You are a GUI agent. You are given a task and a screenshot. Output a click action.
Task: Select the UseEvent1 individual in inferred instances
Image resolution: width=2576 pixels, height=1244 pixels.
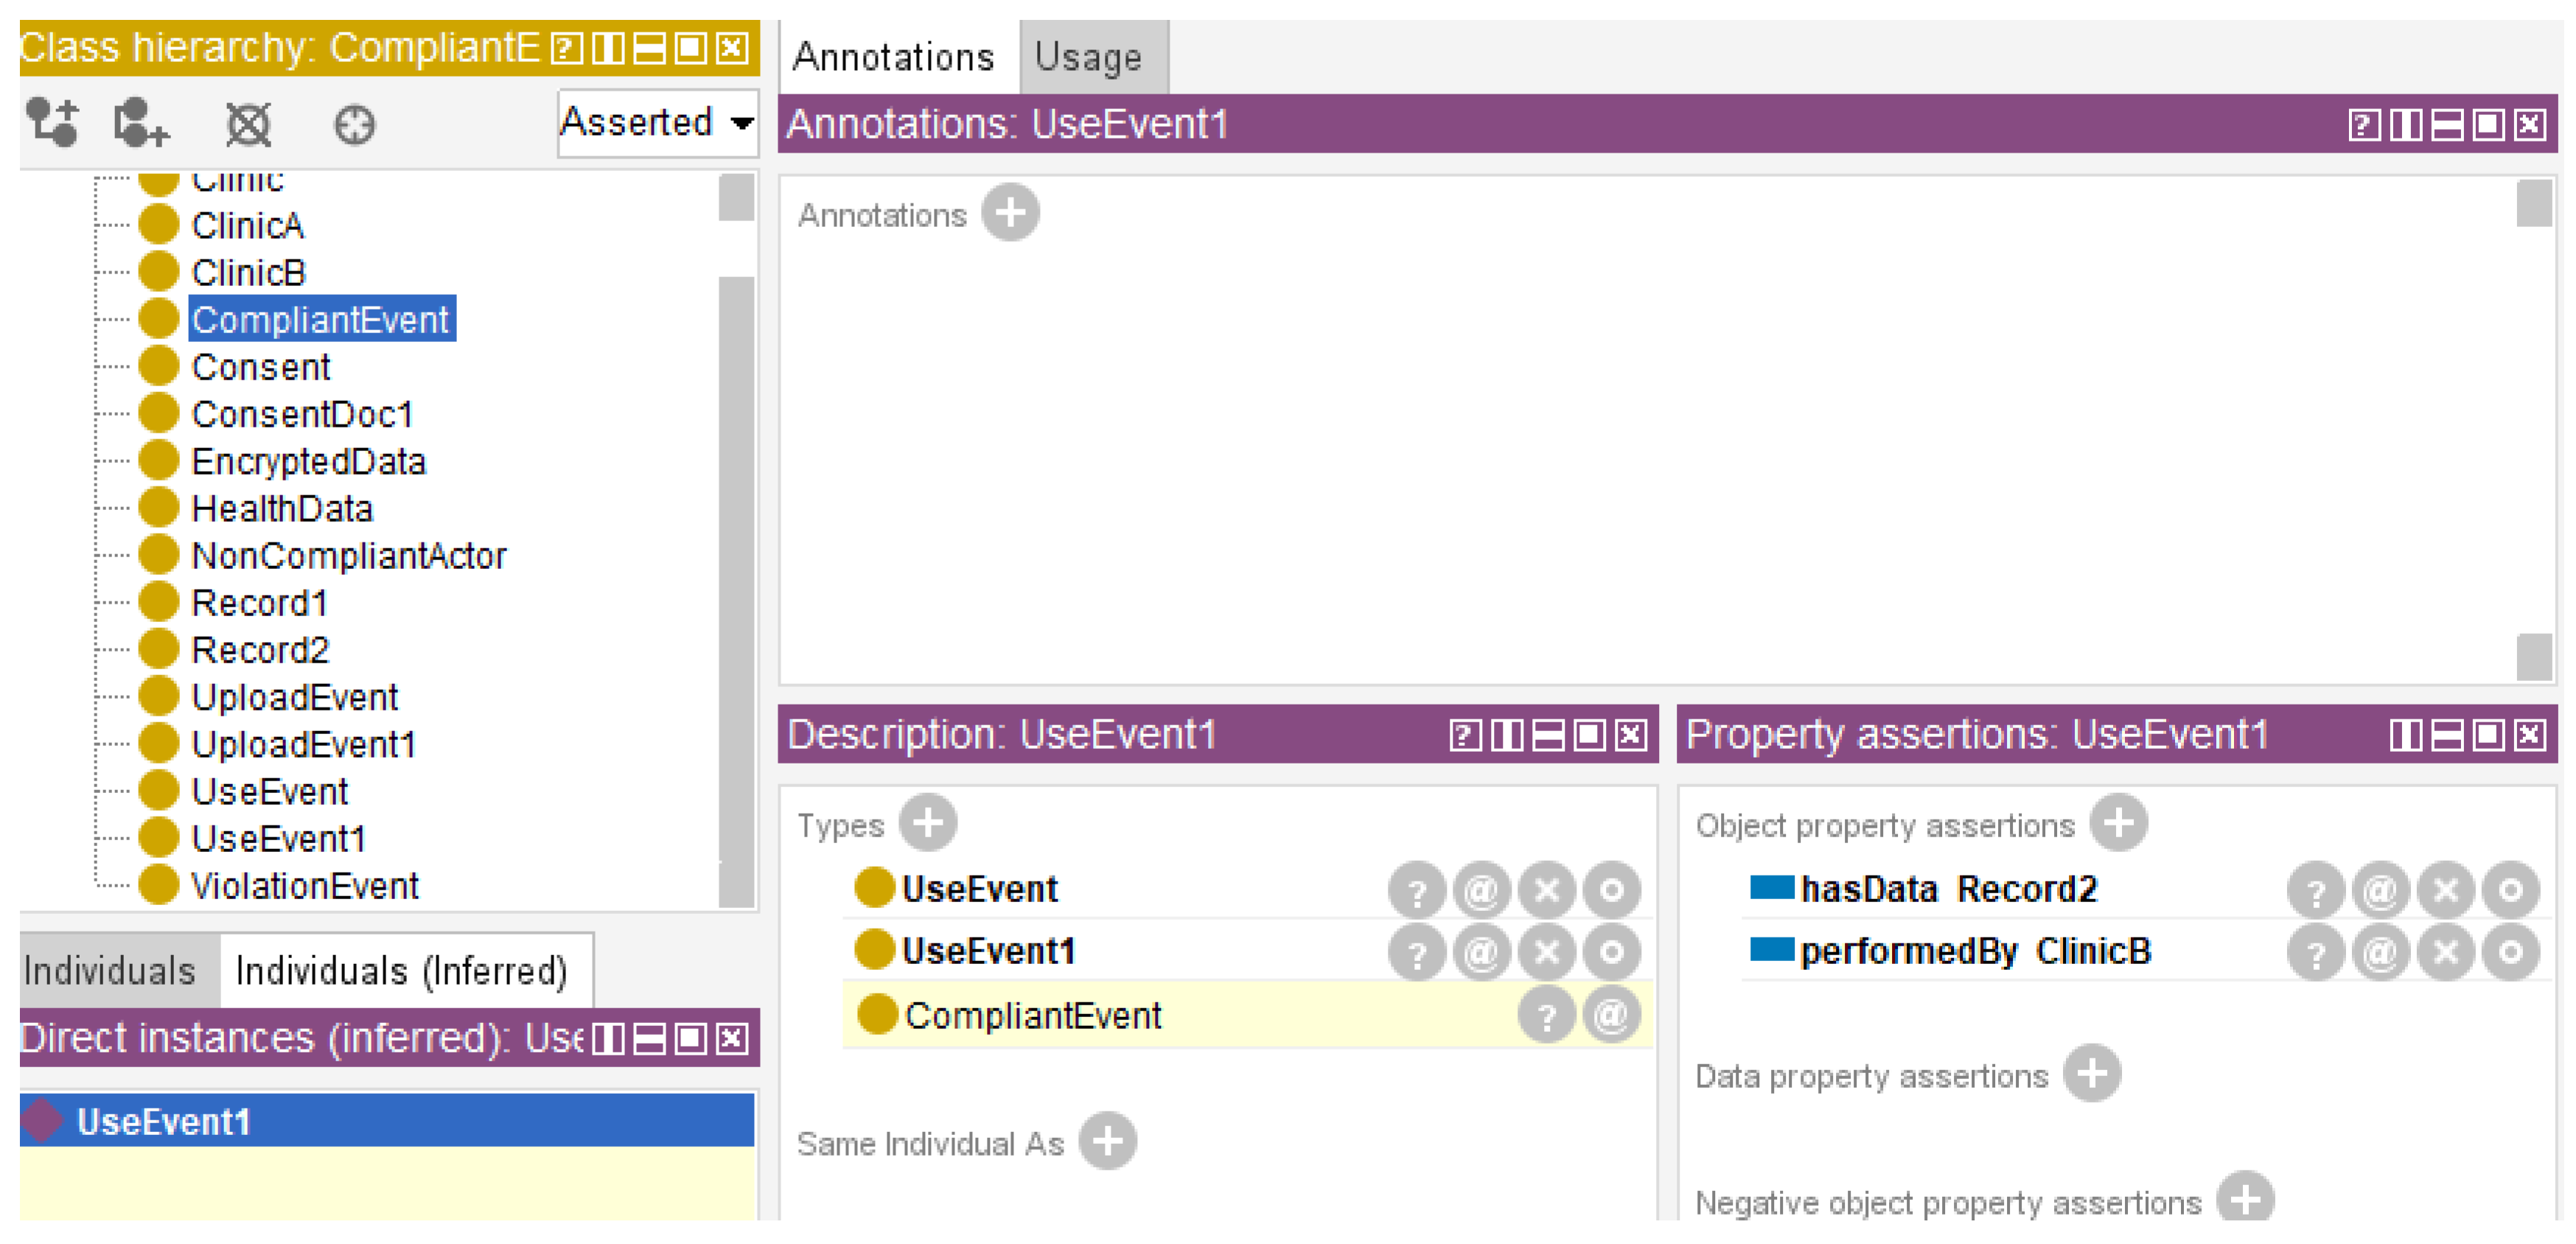[x=164, y=1121]
